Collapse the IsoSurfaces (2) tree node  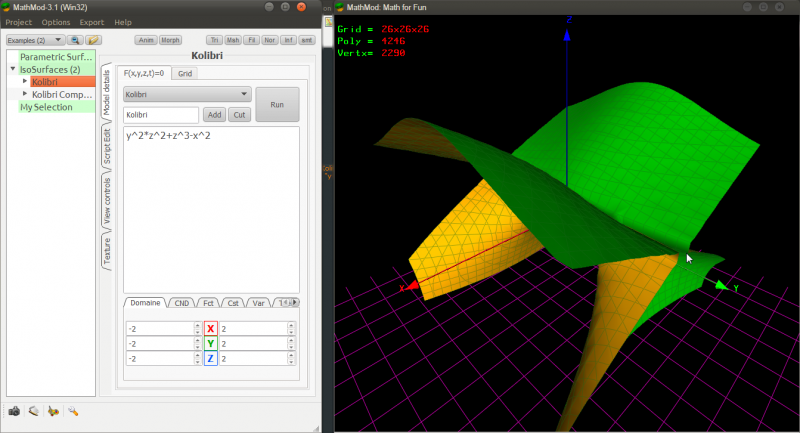click(13, 69)
